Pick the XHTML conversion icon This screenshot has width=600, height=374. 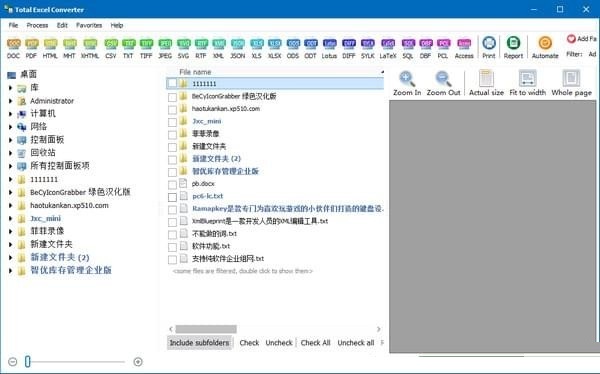[90, 48]
